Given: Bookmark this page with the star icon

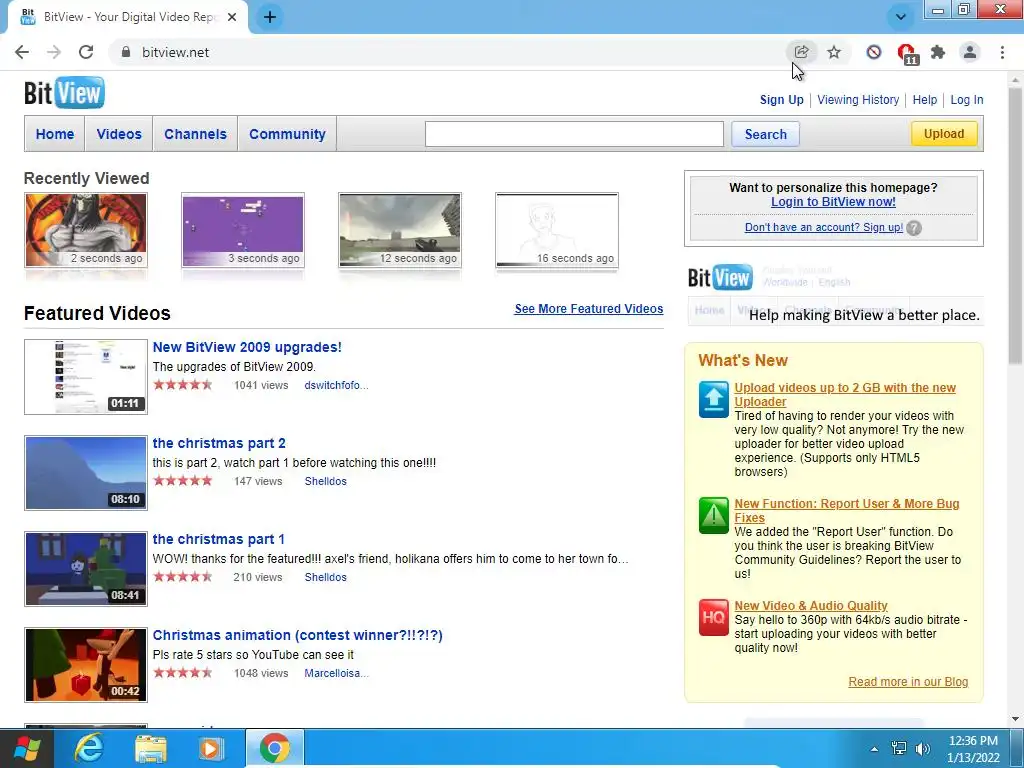Looking at the screenshot, I should [x=834, y=52].
